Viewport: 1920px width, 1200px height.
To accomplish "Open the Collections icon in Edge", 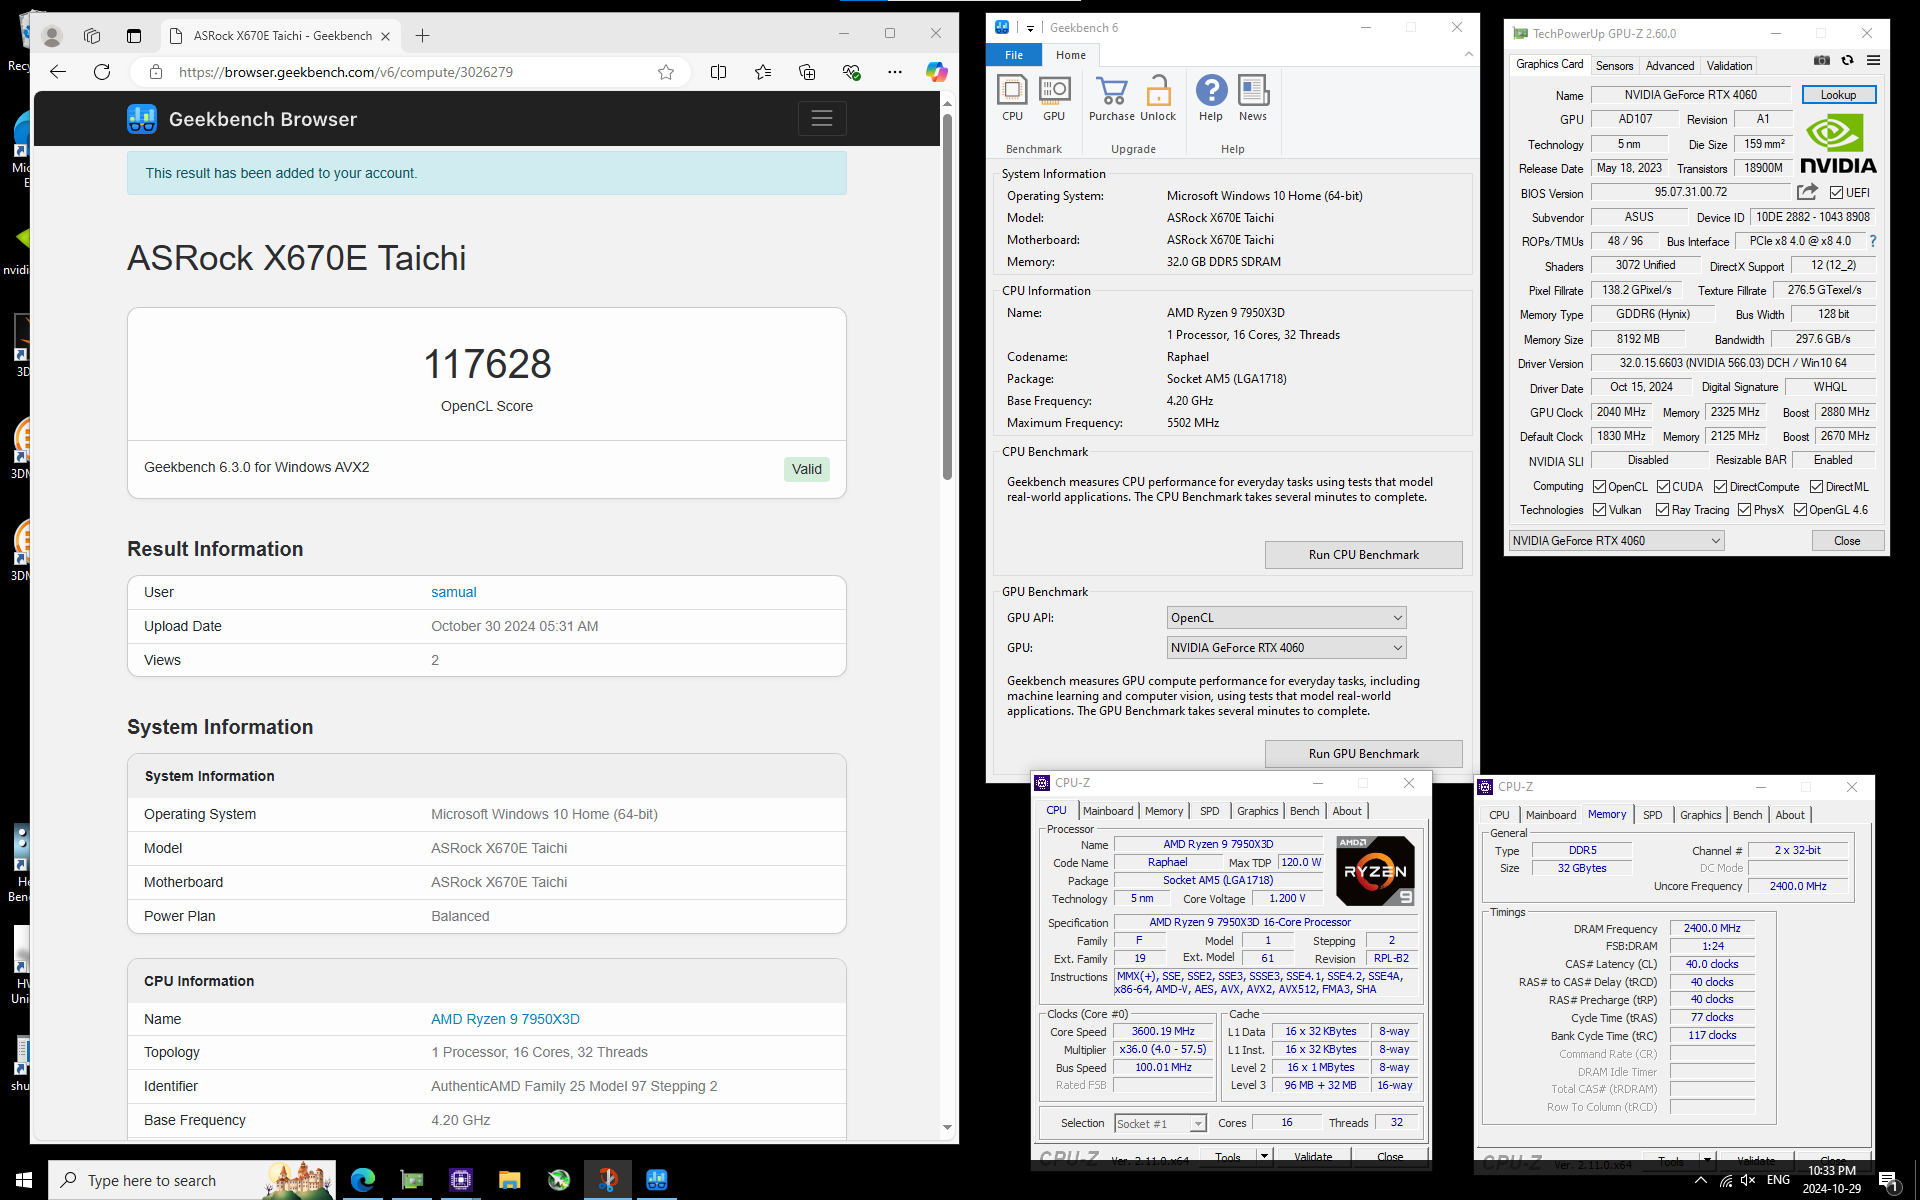I will coord(807,72).
